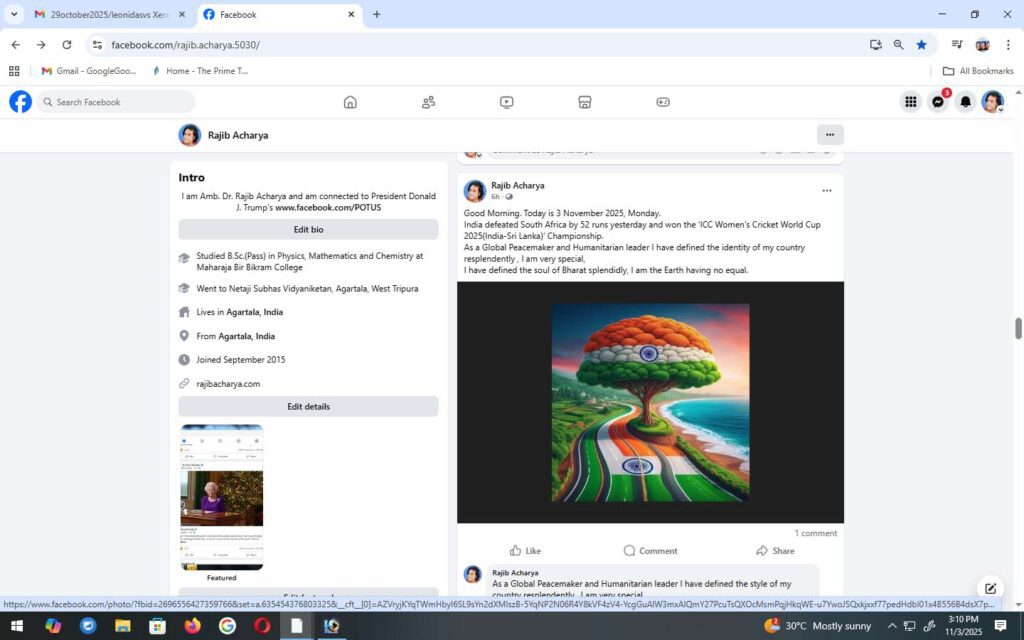Viewport: 1024px width, 640px height.
Task: Open rajibacharya.com website link
Action: [228, 383]
